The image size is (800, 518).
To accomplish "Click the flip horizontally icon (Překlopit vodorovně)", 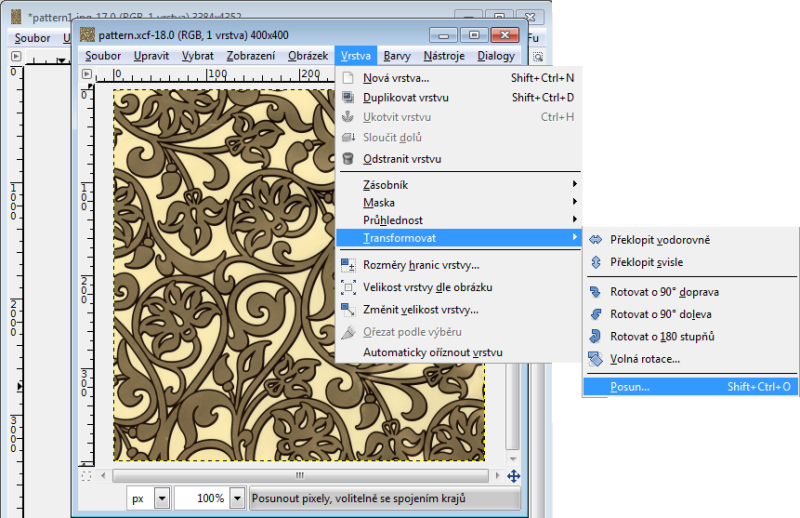I will coord(596,240).
